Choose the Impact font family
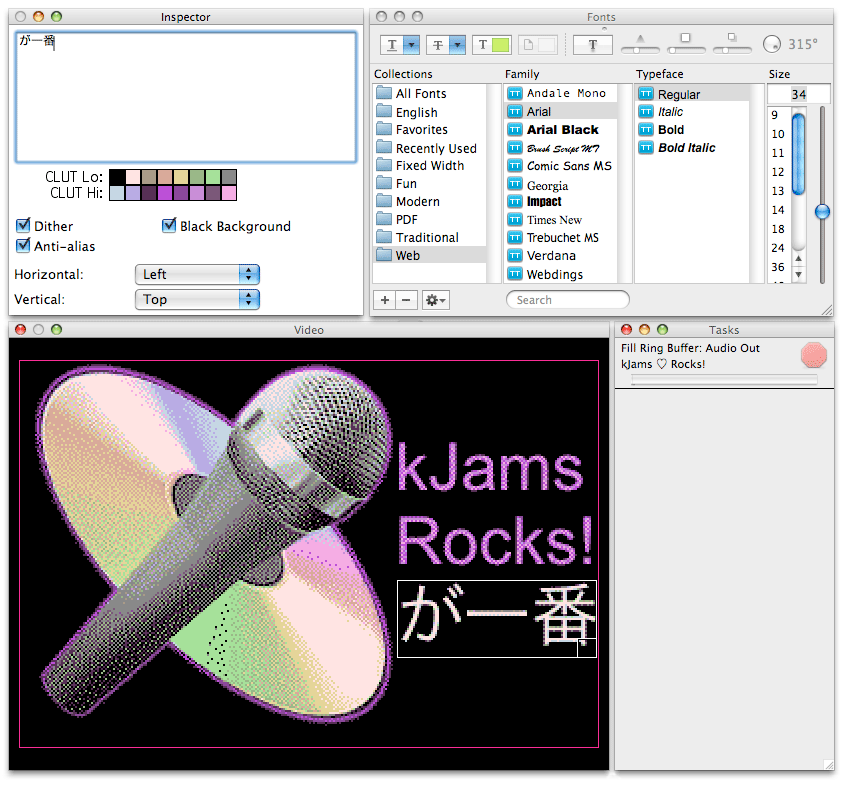 tap(560, 202)
